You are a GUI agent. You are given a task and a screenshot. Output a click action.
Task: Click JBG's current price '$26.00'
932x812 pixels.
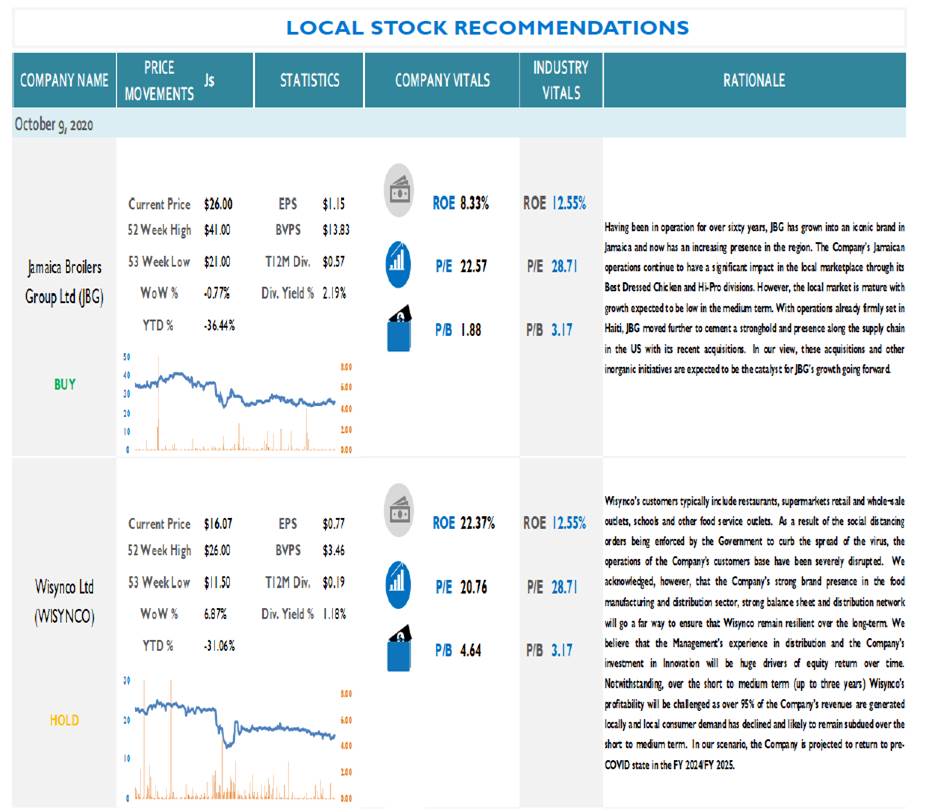(x=218, y=204)
